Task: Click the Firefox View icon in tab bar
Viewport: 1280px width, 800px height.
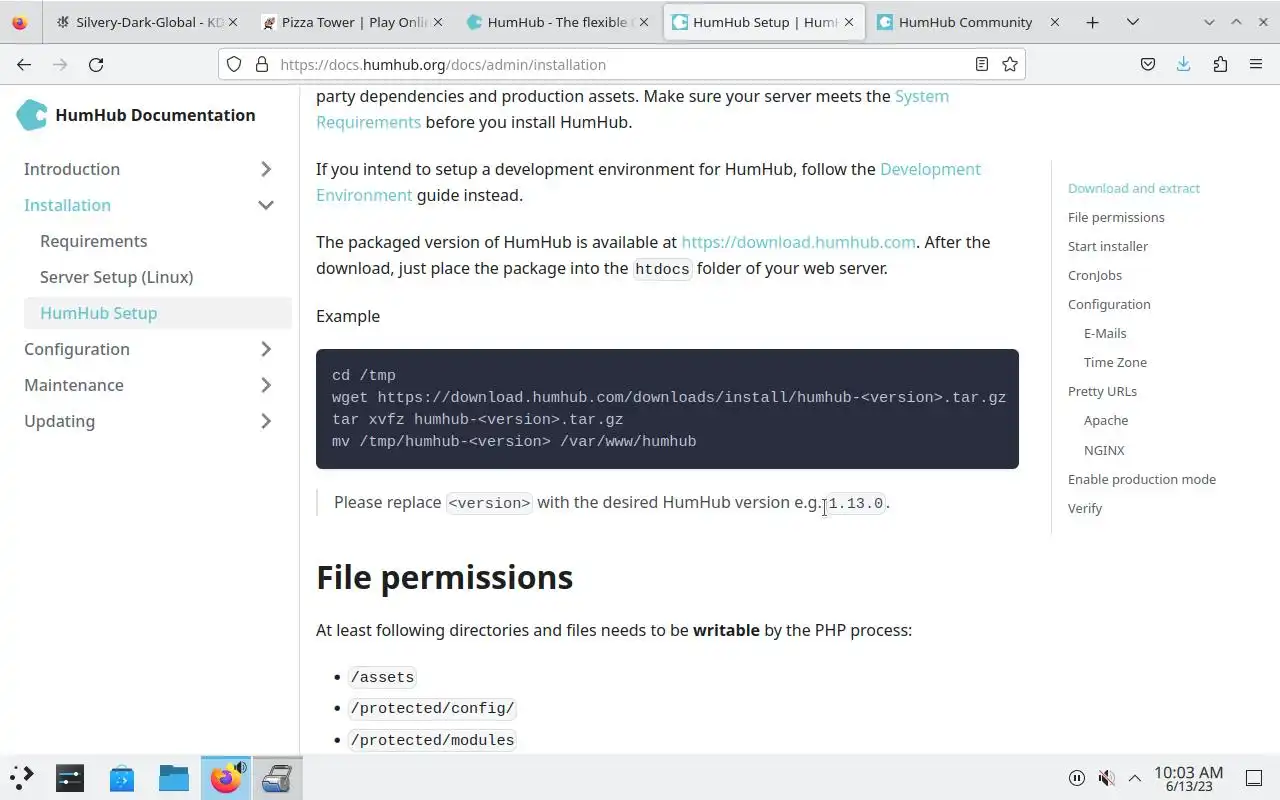Action: click(20, 22)
